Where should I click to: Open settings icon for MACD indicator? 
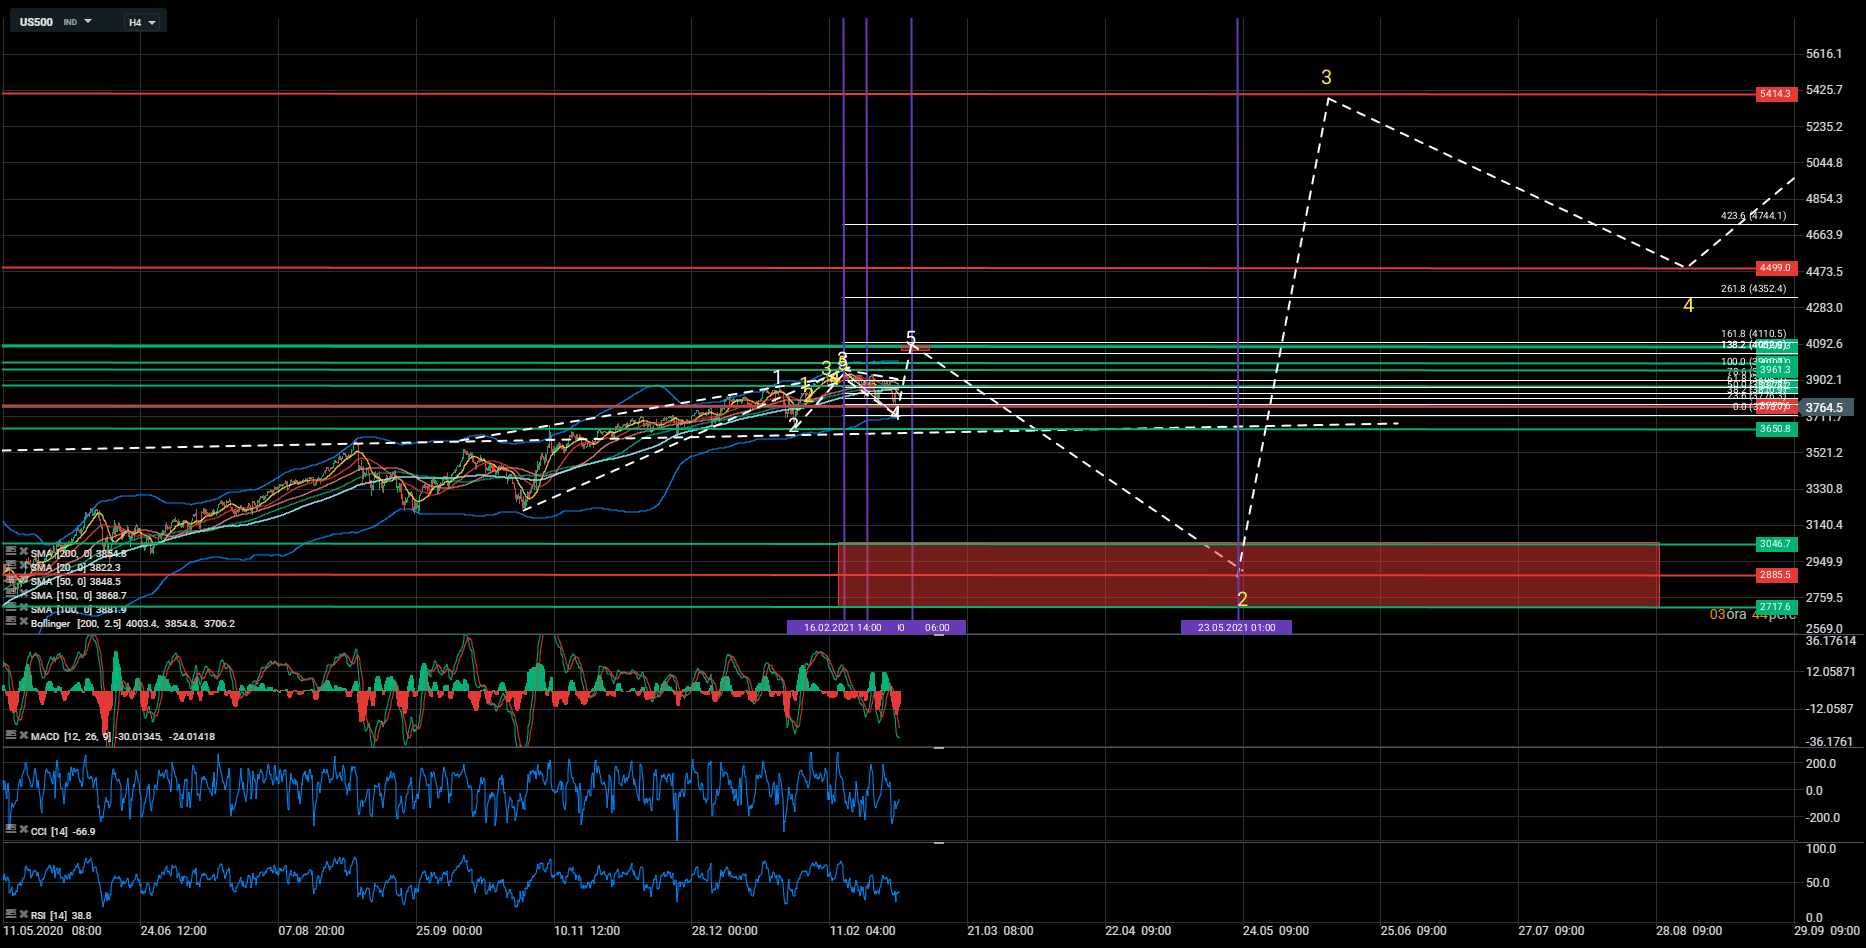pyautogui.click(x=10, y=735)
